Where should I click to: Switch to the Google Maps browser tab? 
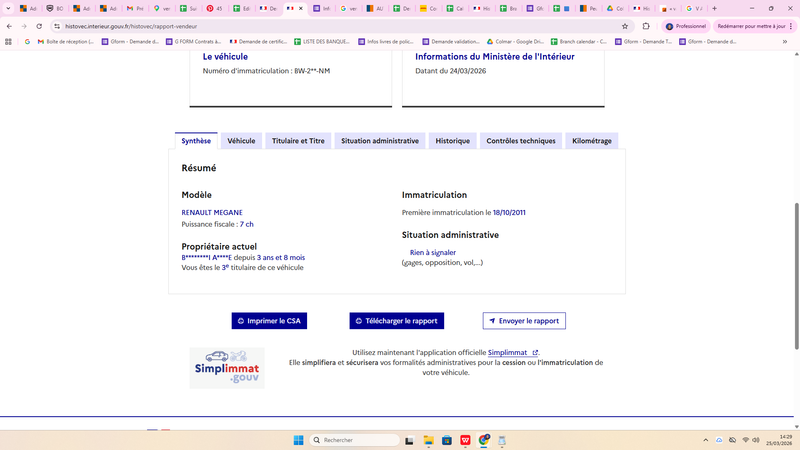(x=161, y=8)
